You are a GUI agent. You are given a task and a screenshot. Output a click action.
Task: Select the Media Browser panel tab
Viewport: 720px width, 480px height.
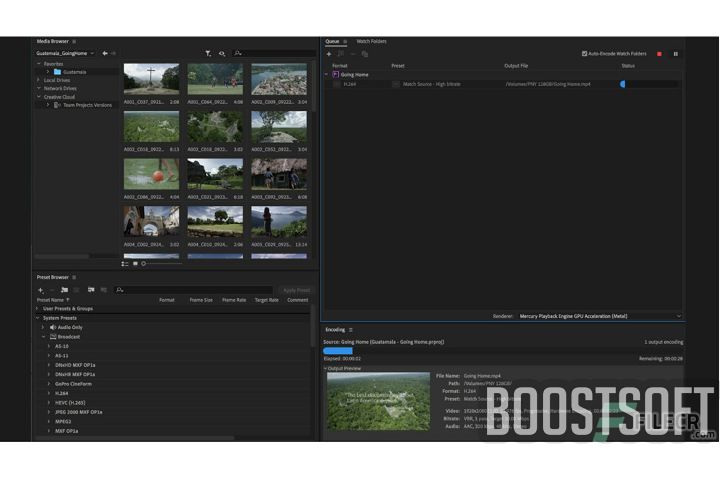pos(52,41)
